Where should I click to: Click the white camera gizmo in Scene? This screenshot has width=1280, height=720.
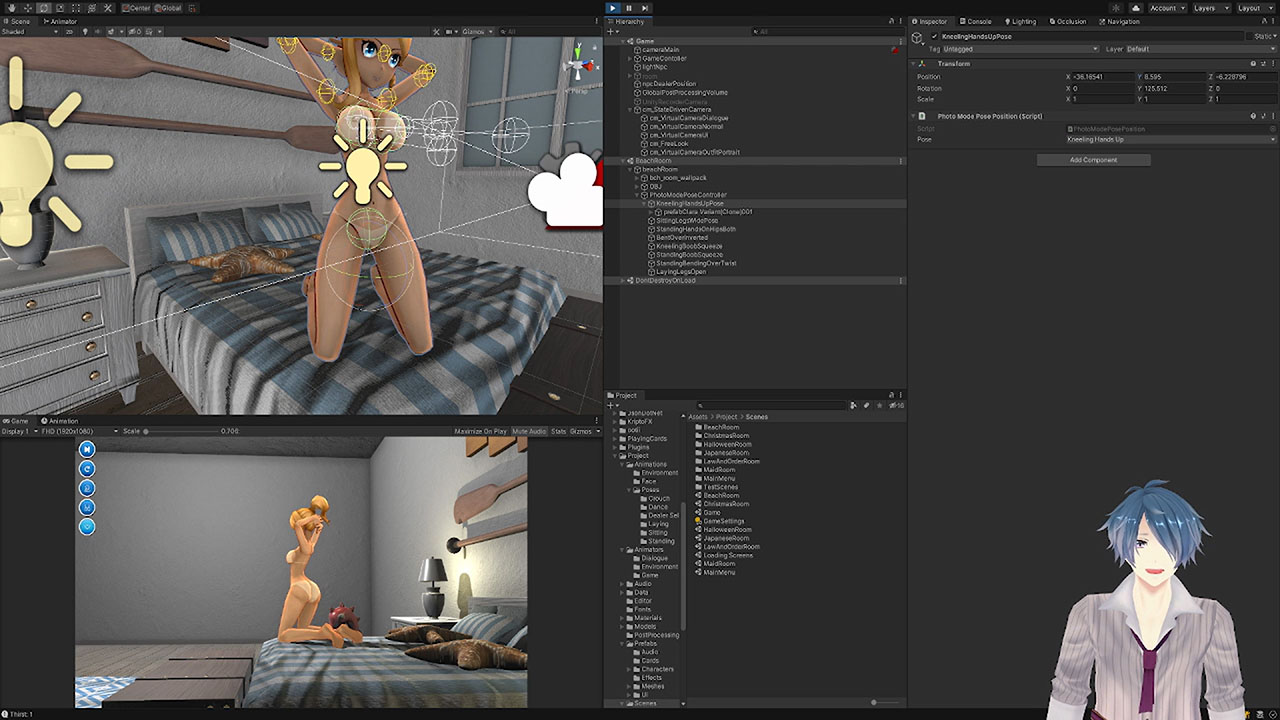click(x=565, y=190)
